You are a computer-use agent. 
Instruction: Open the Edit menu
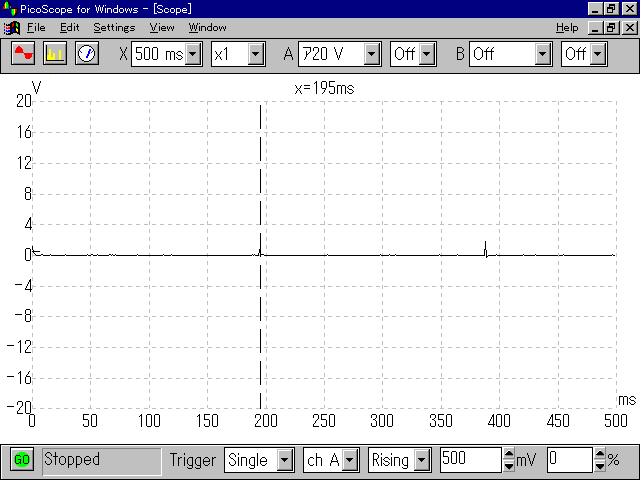(x=69, y=28)
